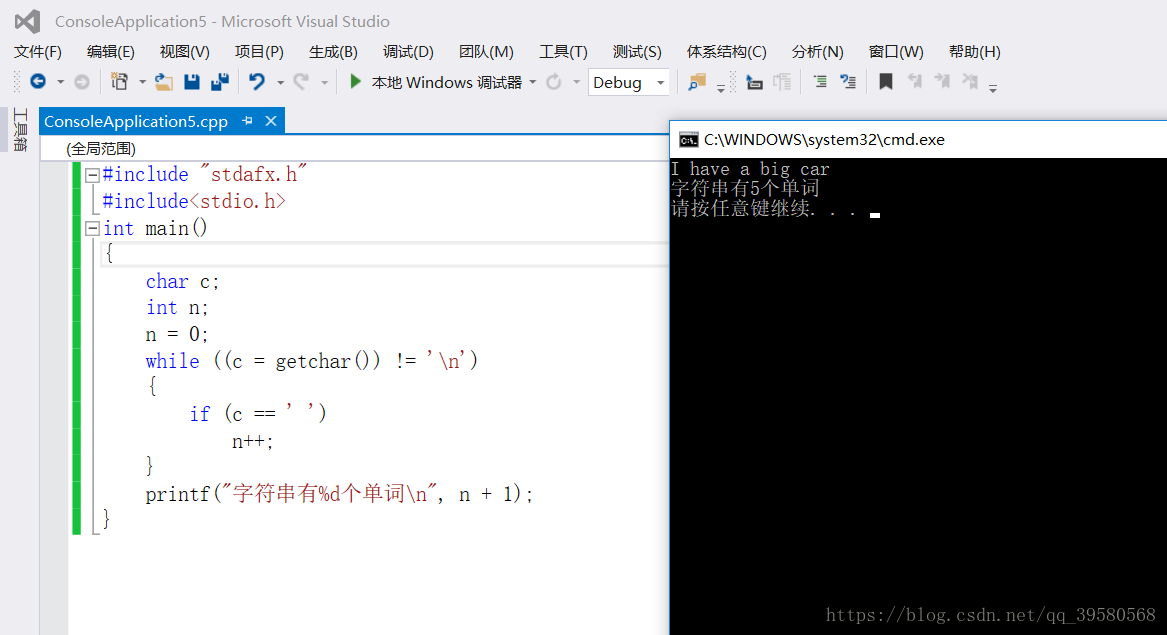The height and width of the screenshot is (635, 1167).
Task: Comment out the selected lines icon
Action: [820, 82]
